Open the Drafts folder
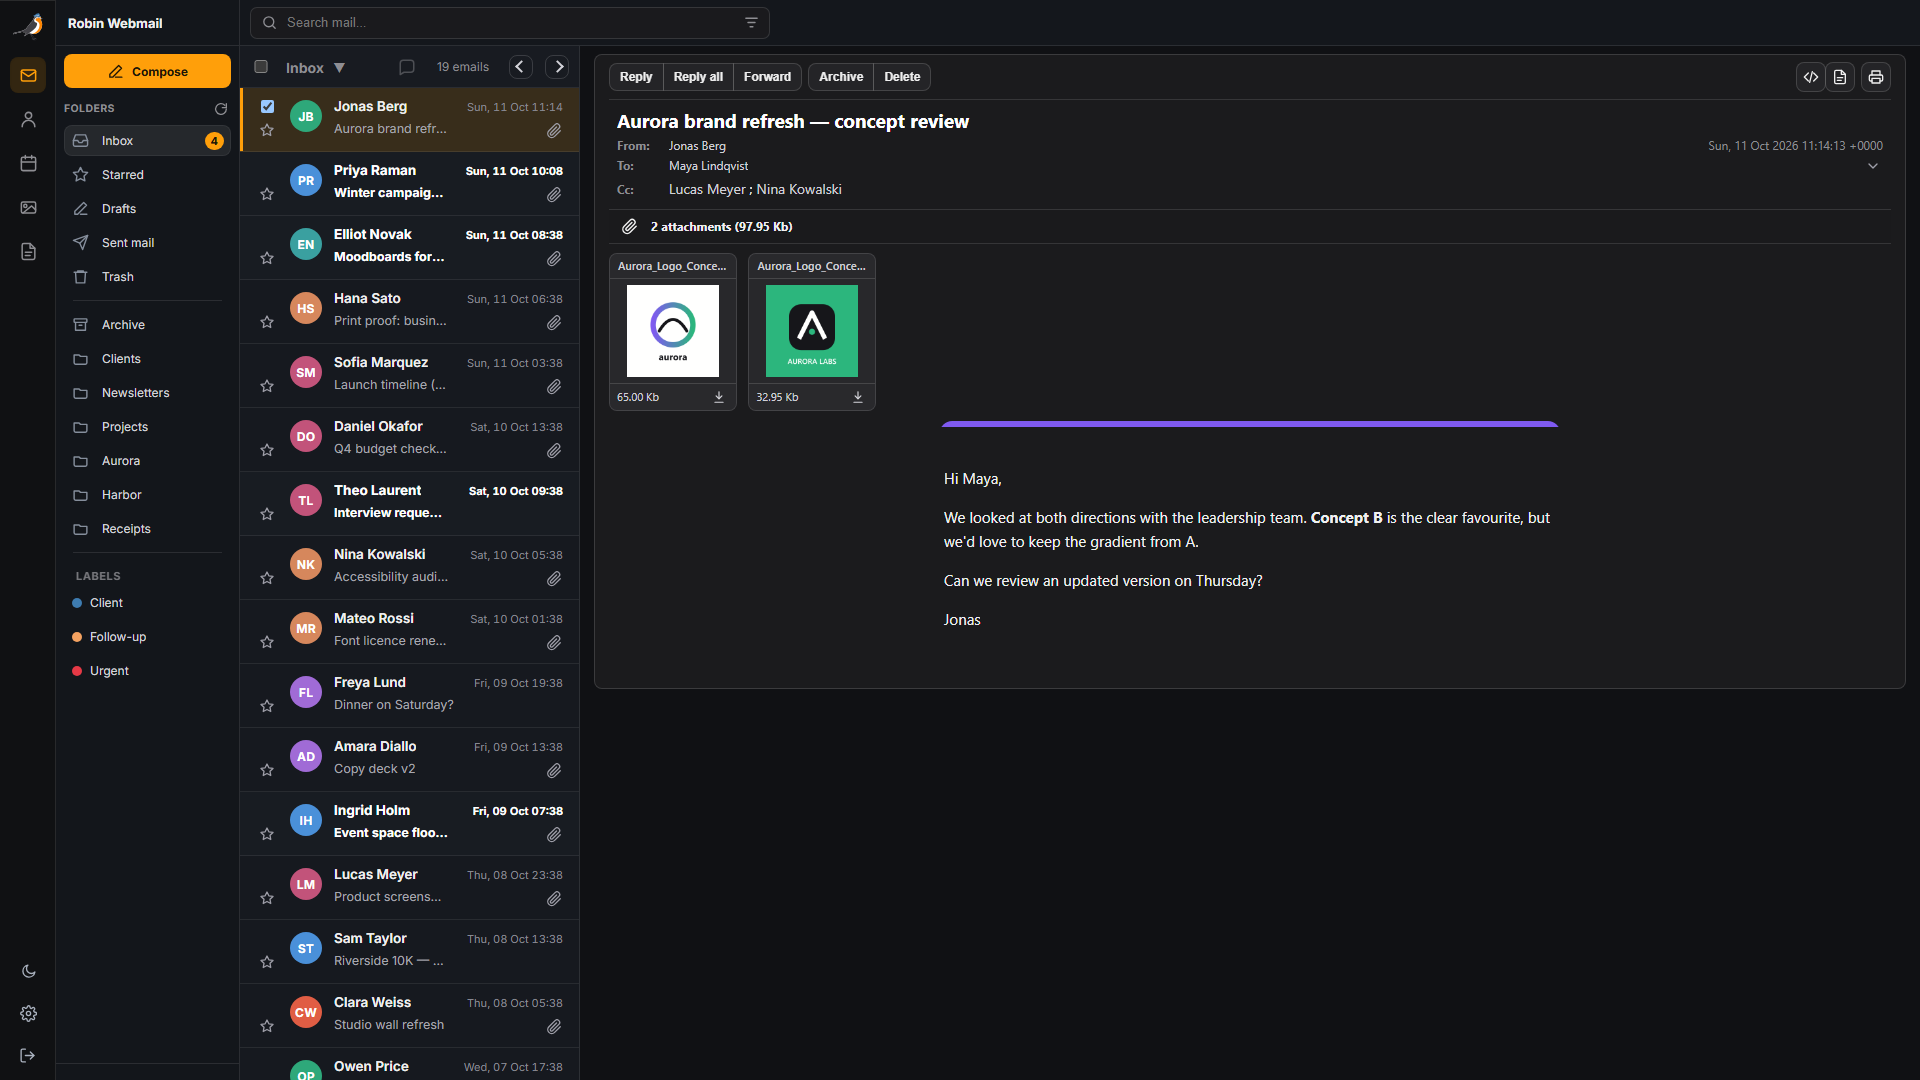The height and width of the screenshot is (1080, 1920). coord(147,209)
